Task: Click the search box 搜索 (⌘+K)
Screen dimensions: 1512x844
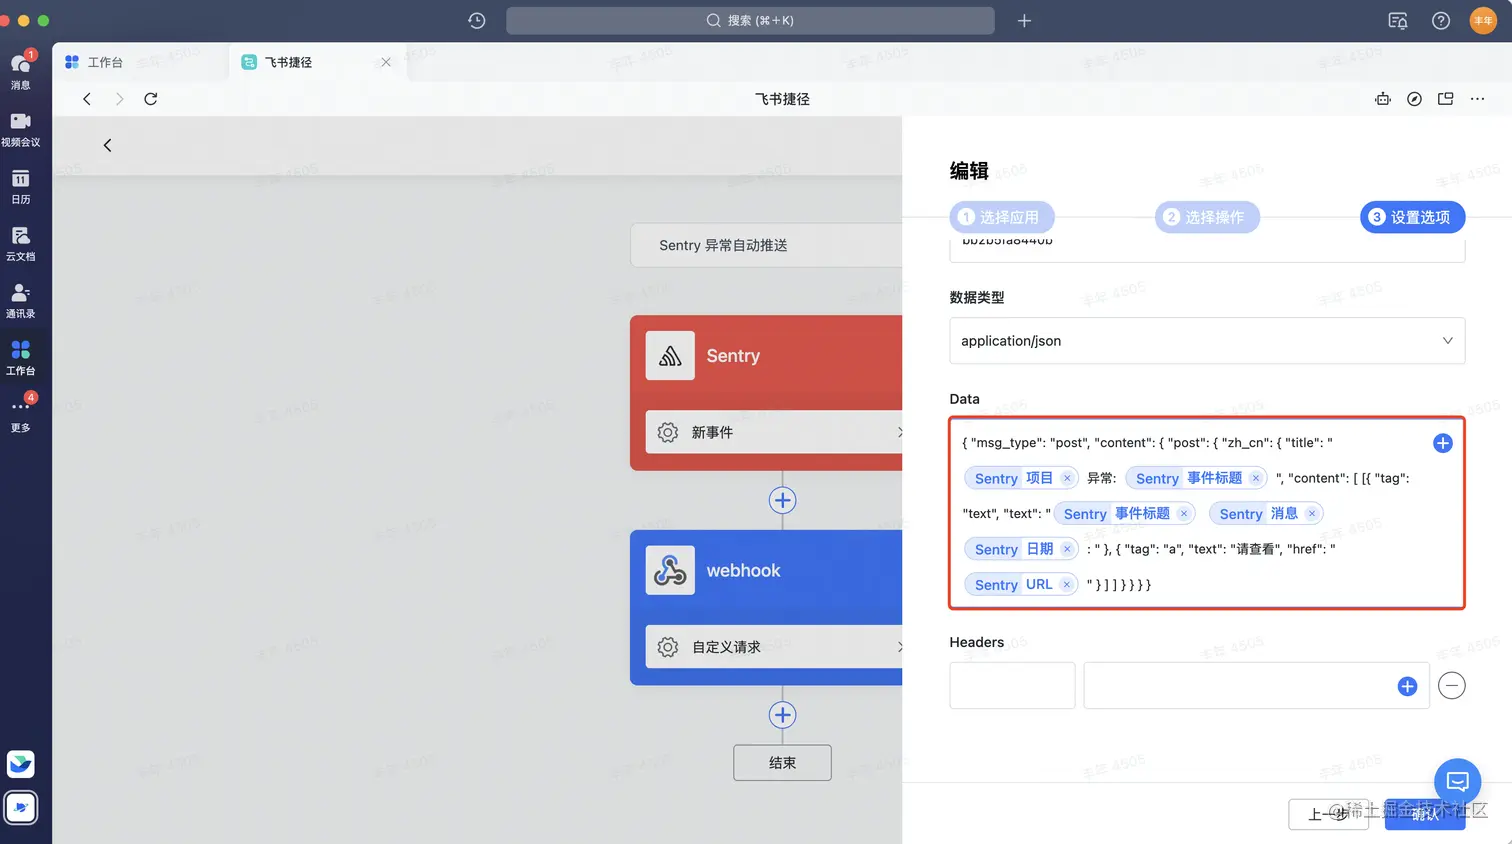Action: [750, 20]
